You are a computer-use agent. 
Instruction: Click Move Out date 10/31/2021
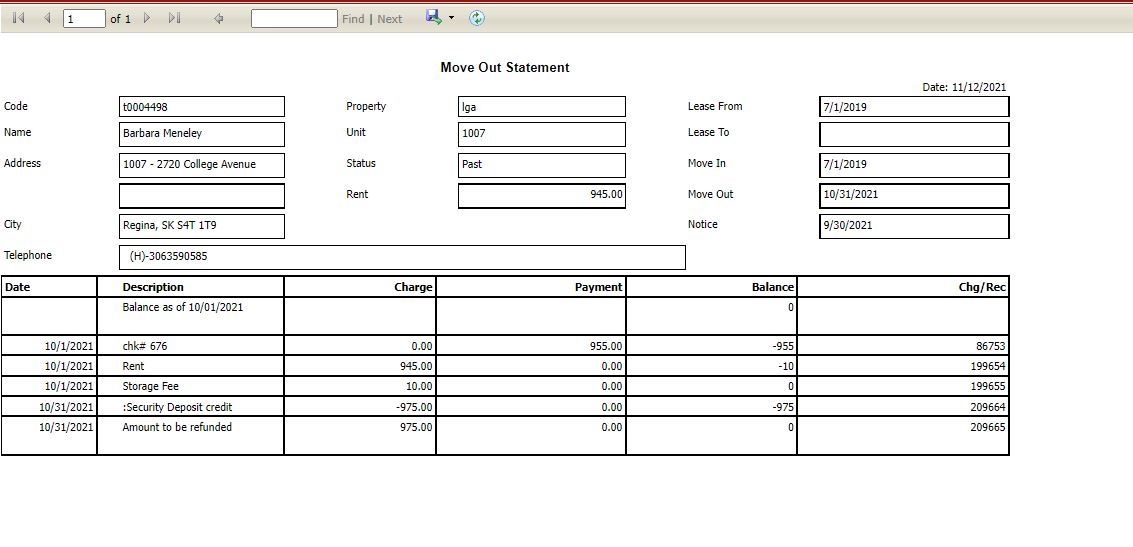coord(914,196)
